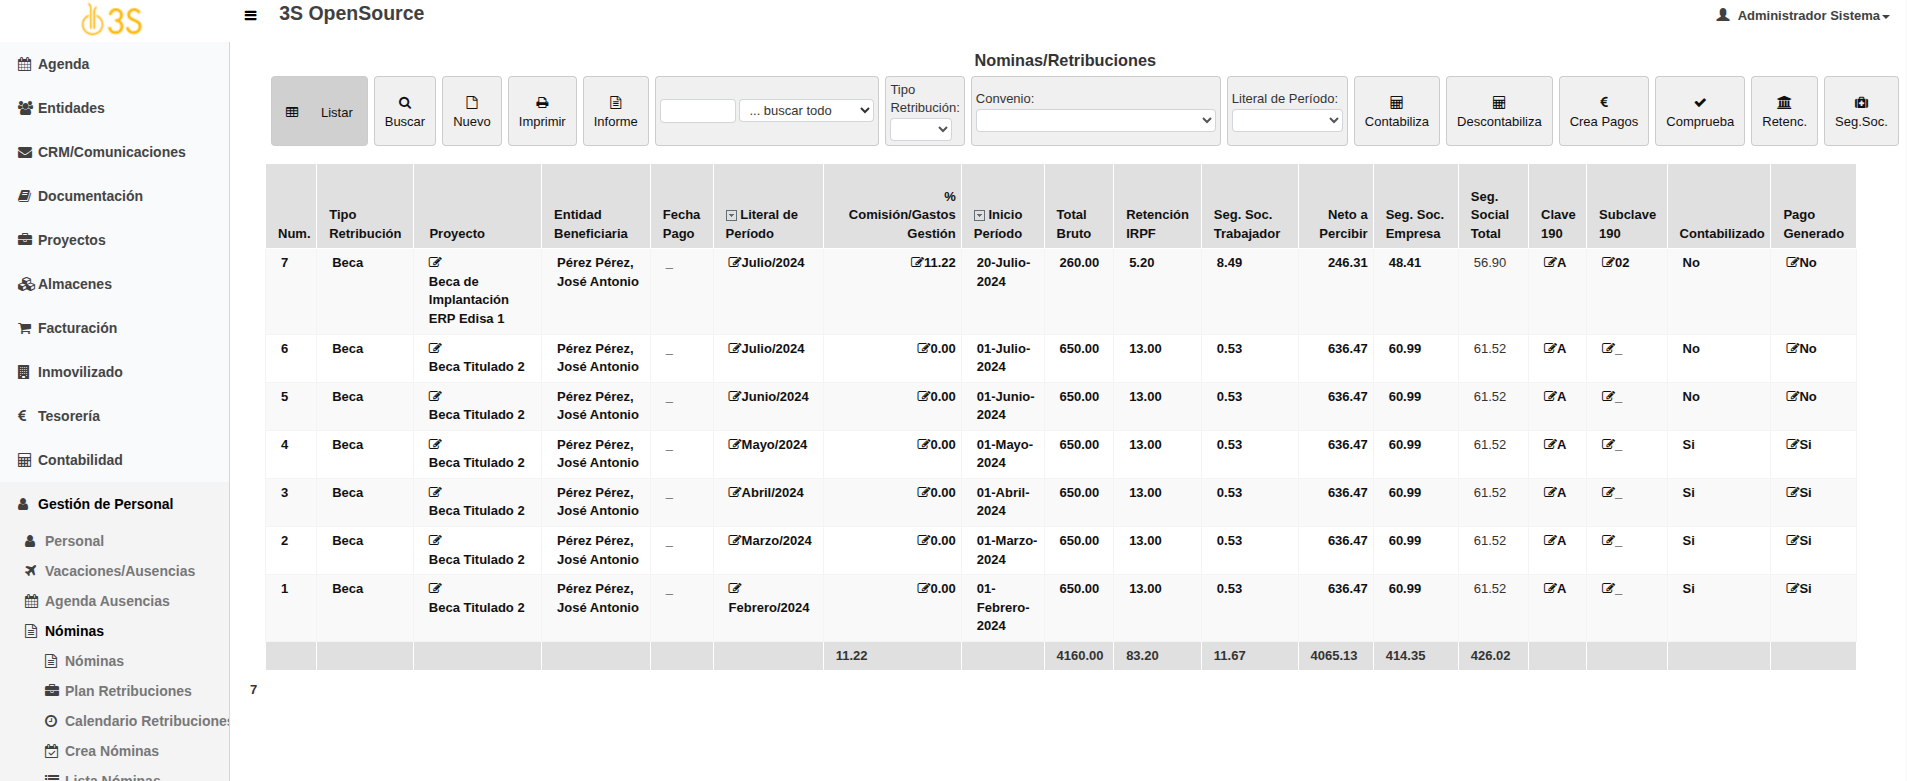The height and width of the screenshot is (781, 1907).
Task: Click the search text input field
Action: pos(697,111)
